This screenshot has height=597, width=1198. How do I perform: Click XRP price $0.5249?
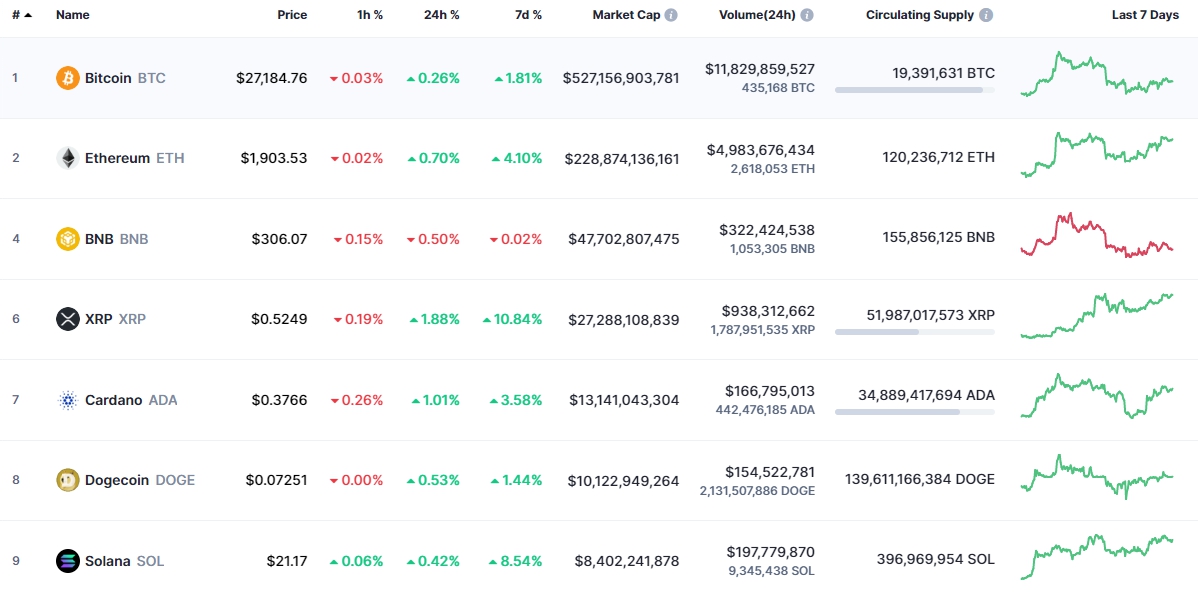coord(280,319)
